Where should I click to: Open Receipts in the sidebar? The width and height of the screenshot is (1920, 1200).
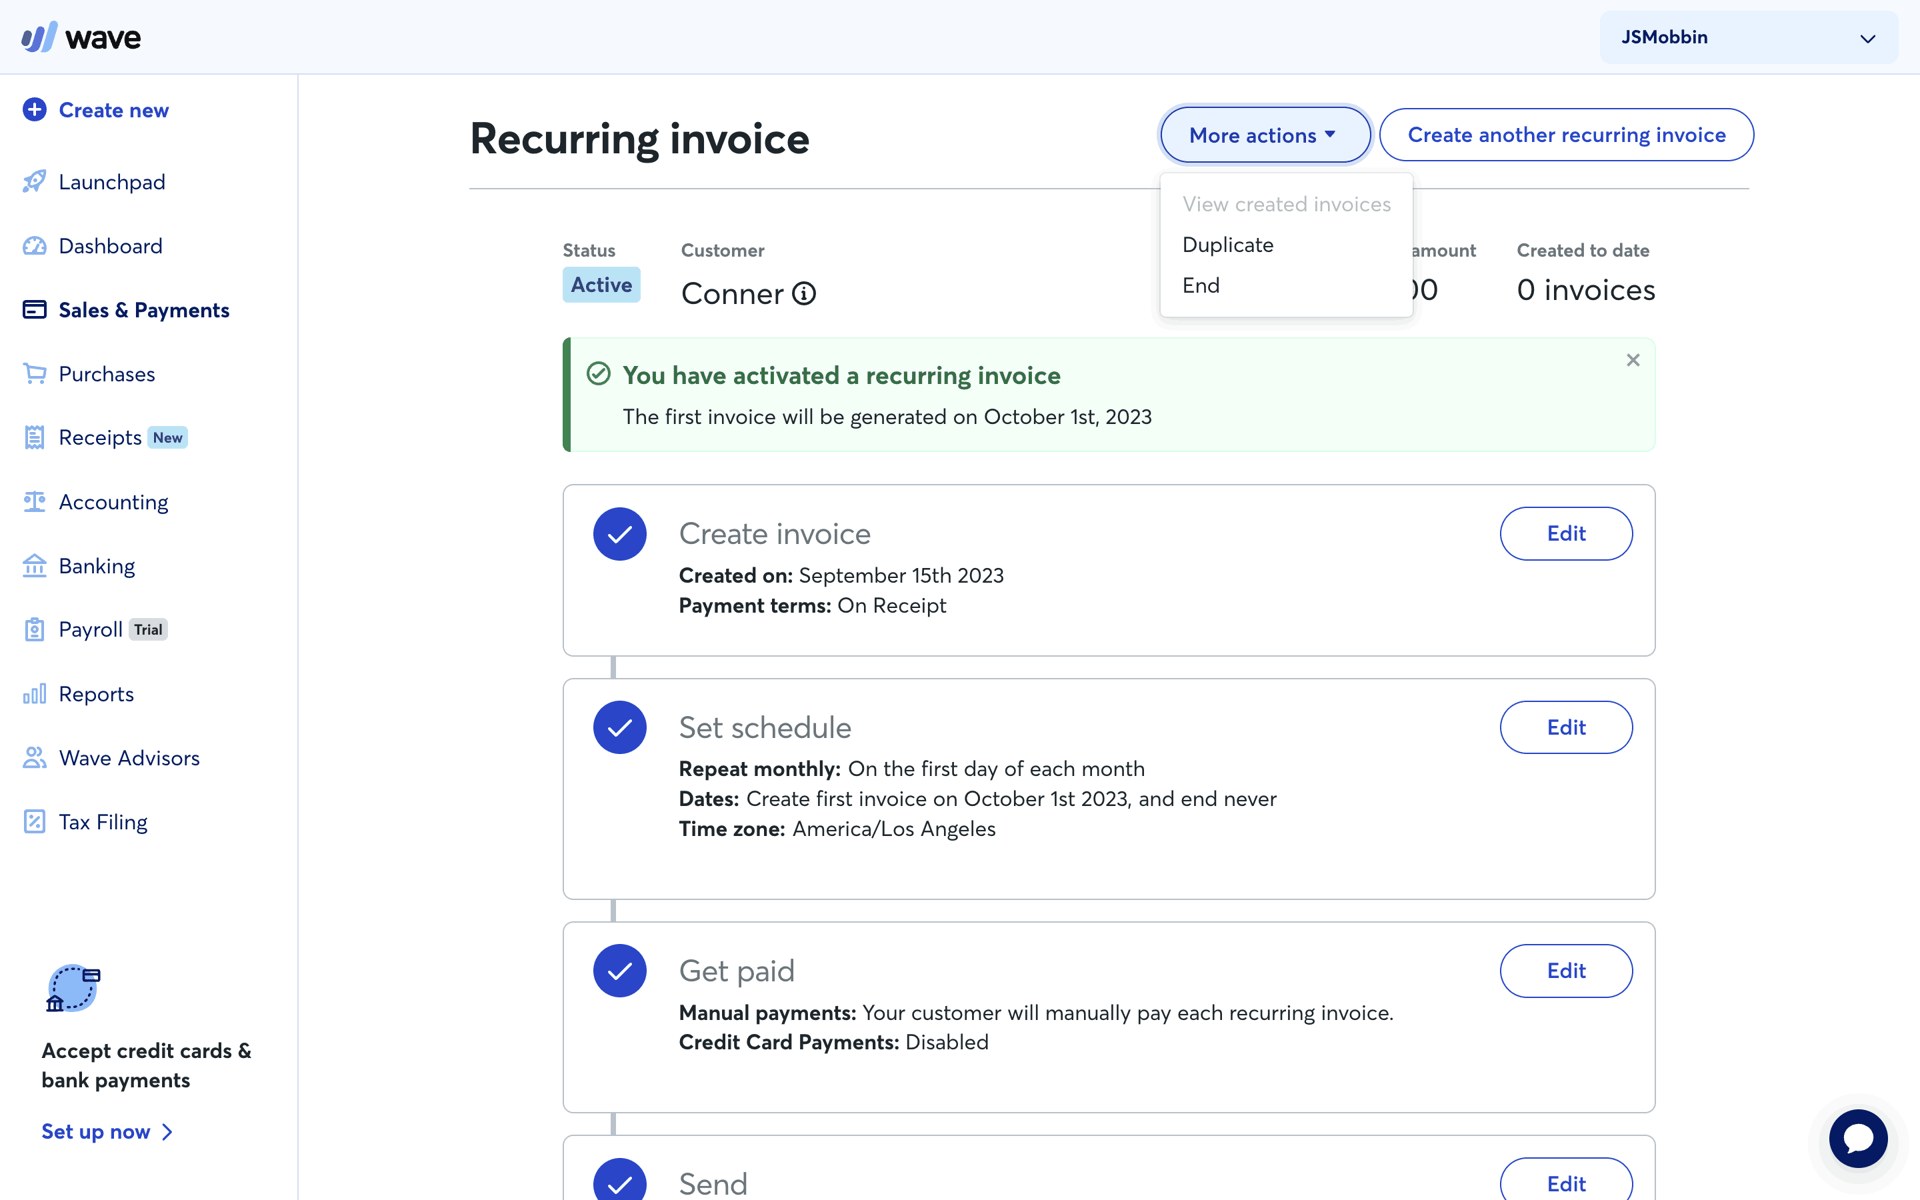click(x=100, y=438)
